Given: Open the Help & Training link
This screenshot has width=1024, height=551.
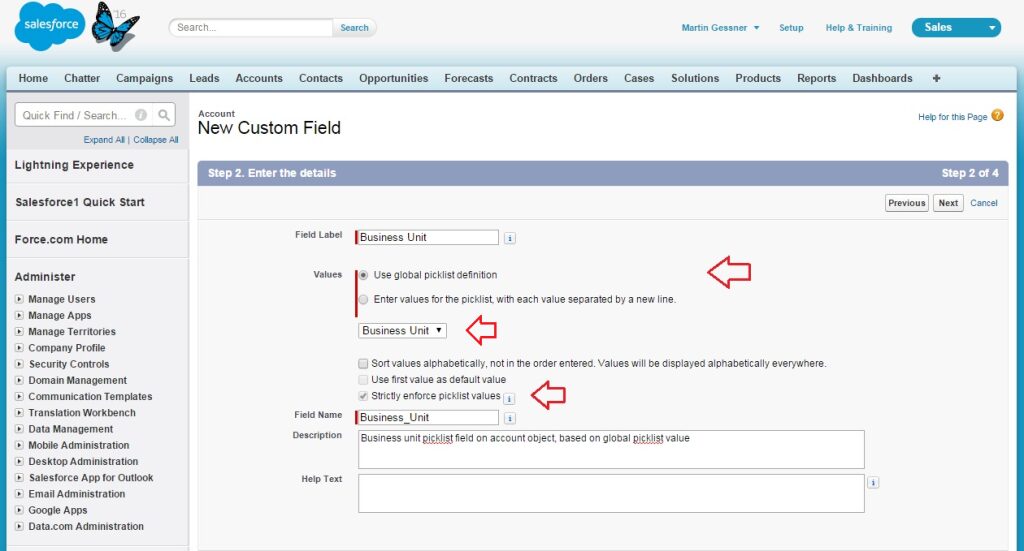Looking at the screenshot, I should click(x=858, y=27).
